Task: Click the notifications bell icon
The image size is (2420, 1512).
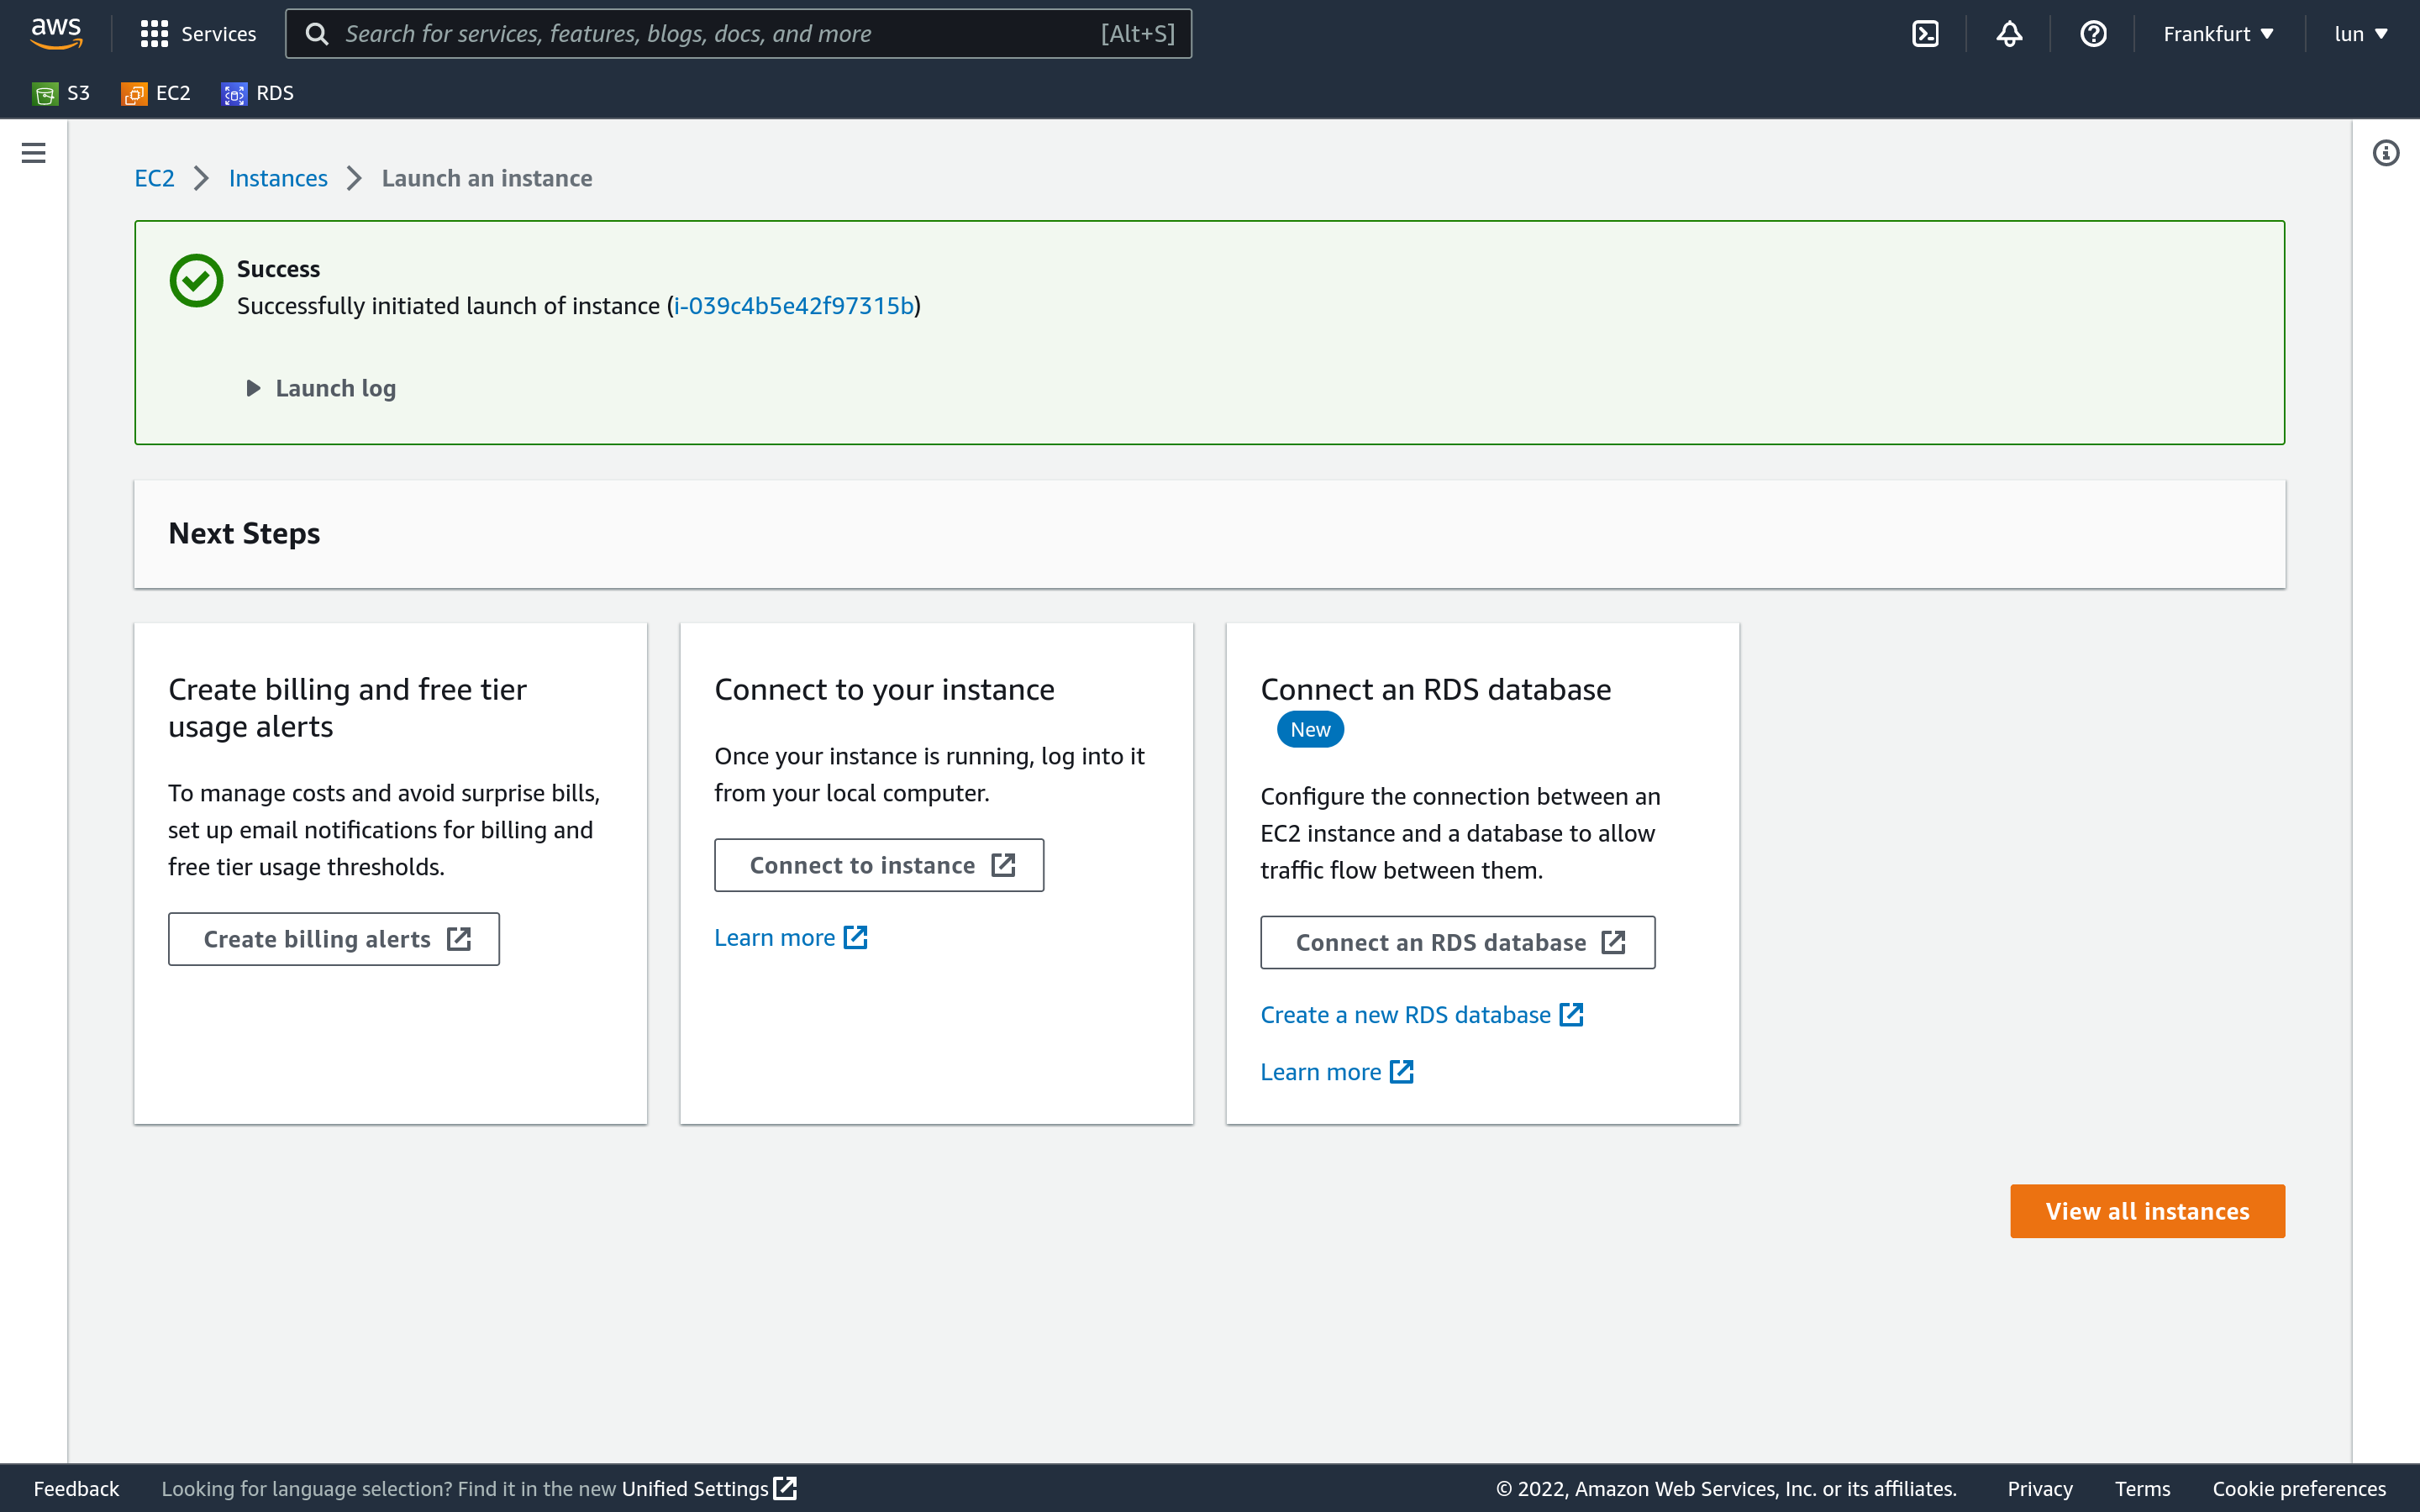Action: (x=2007, y=33)
